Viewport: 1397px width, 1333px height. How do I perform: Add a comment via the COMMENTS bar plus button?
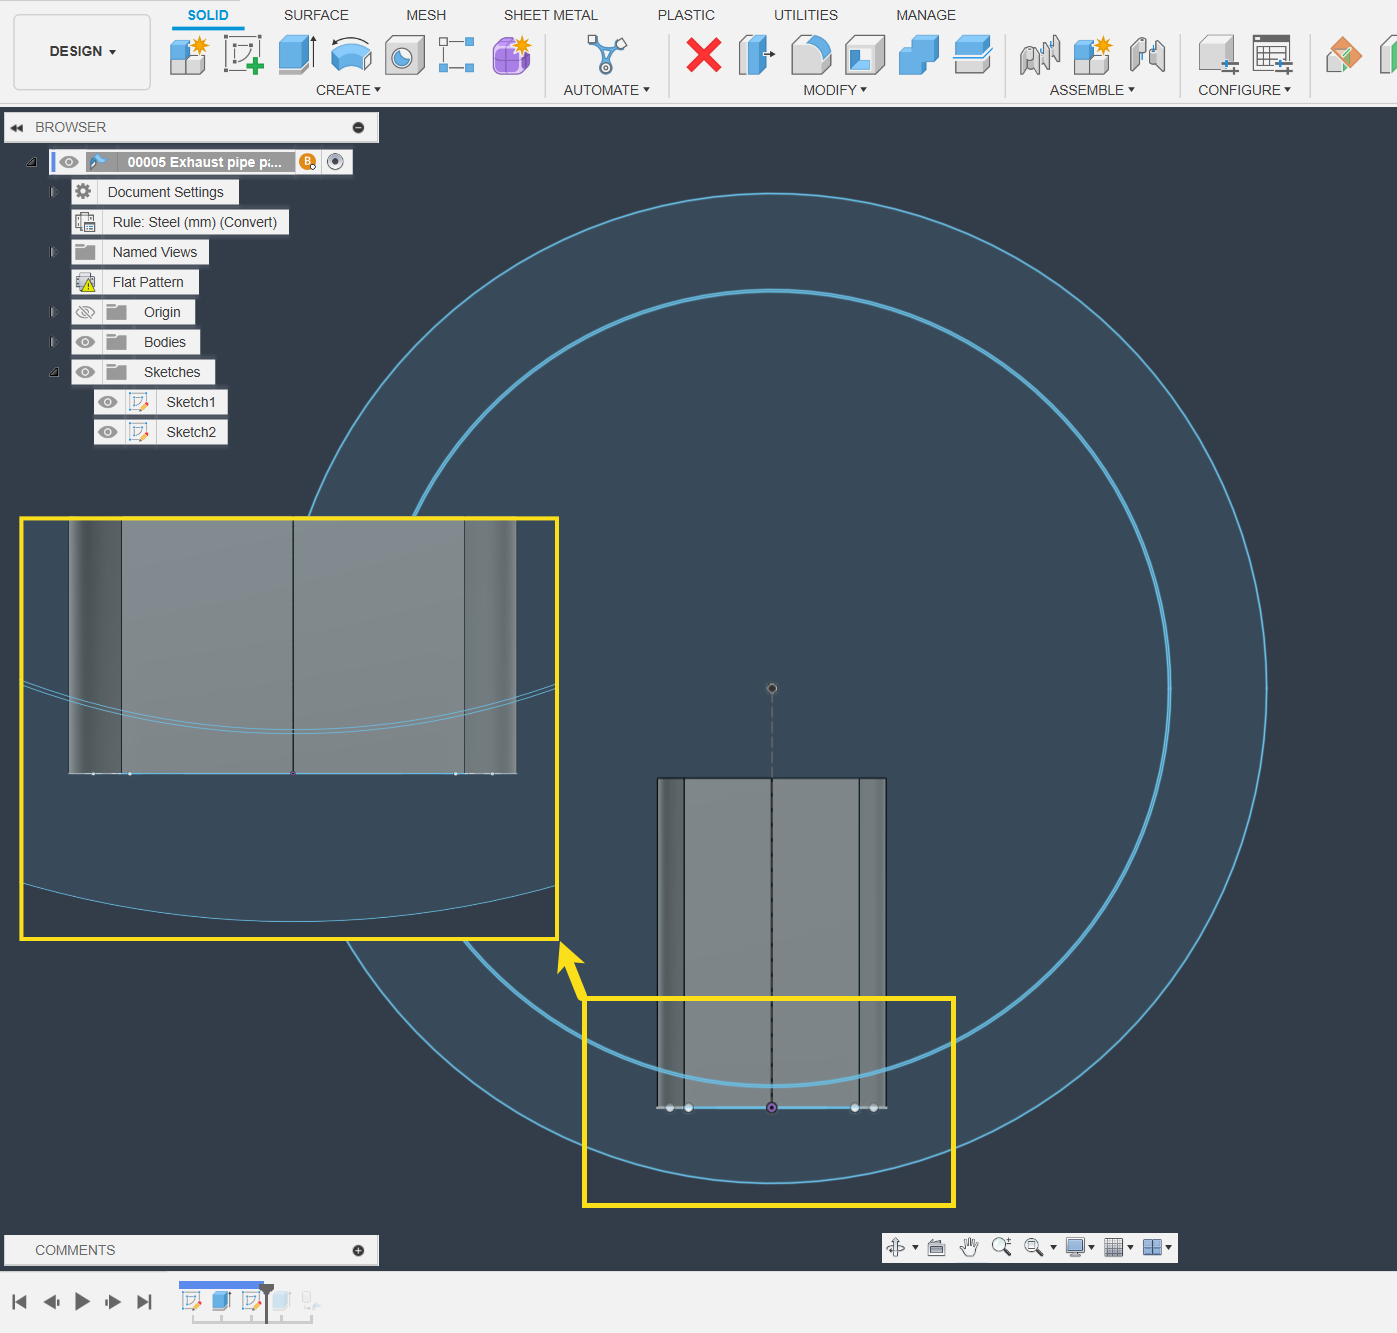coord(357,1250)
